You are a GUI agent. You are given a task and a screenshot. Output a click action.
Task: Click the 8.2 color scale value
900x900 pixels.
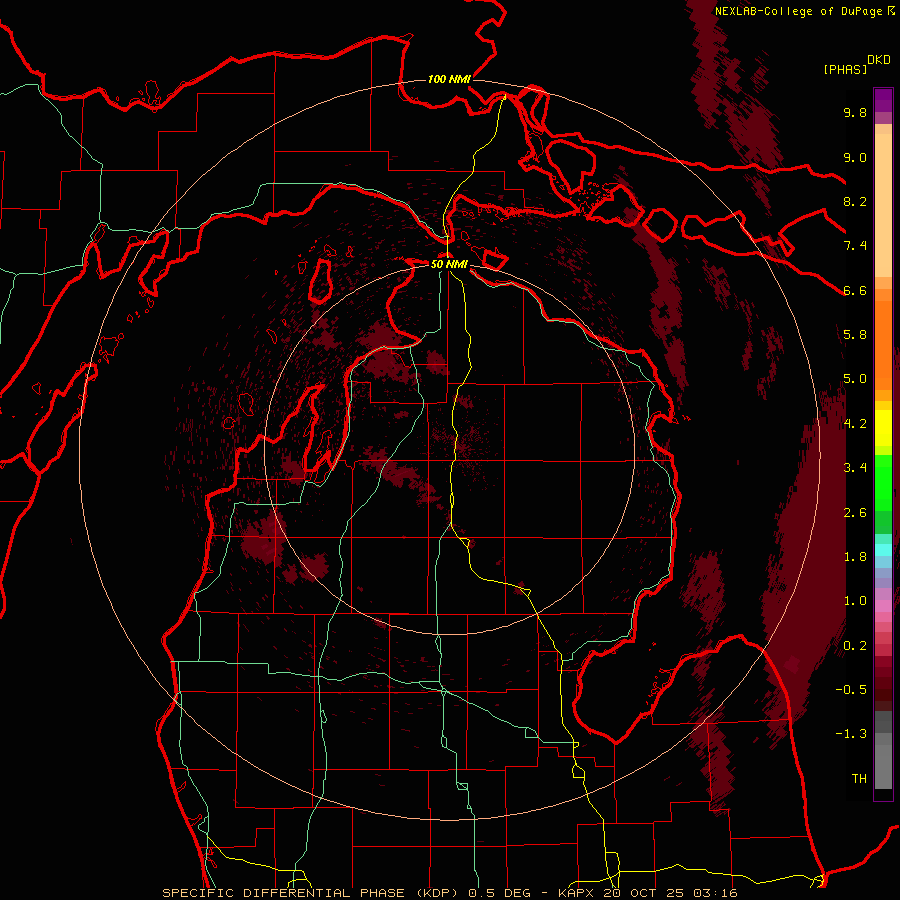click(855, 201)
